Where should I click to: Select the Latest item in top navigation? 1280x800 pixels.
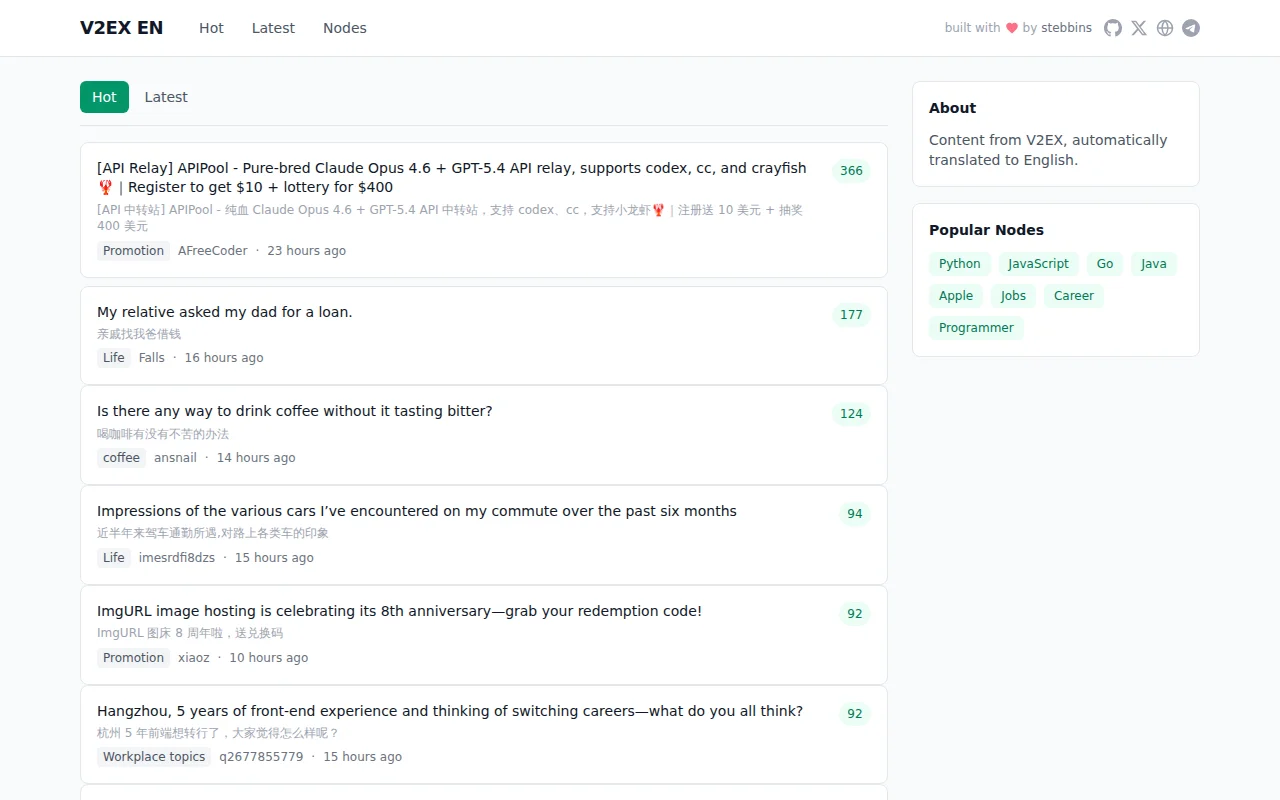click(273, 28)
